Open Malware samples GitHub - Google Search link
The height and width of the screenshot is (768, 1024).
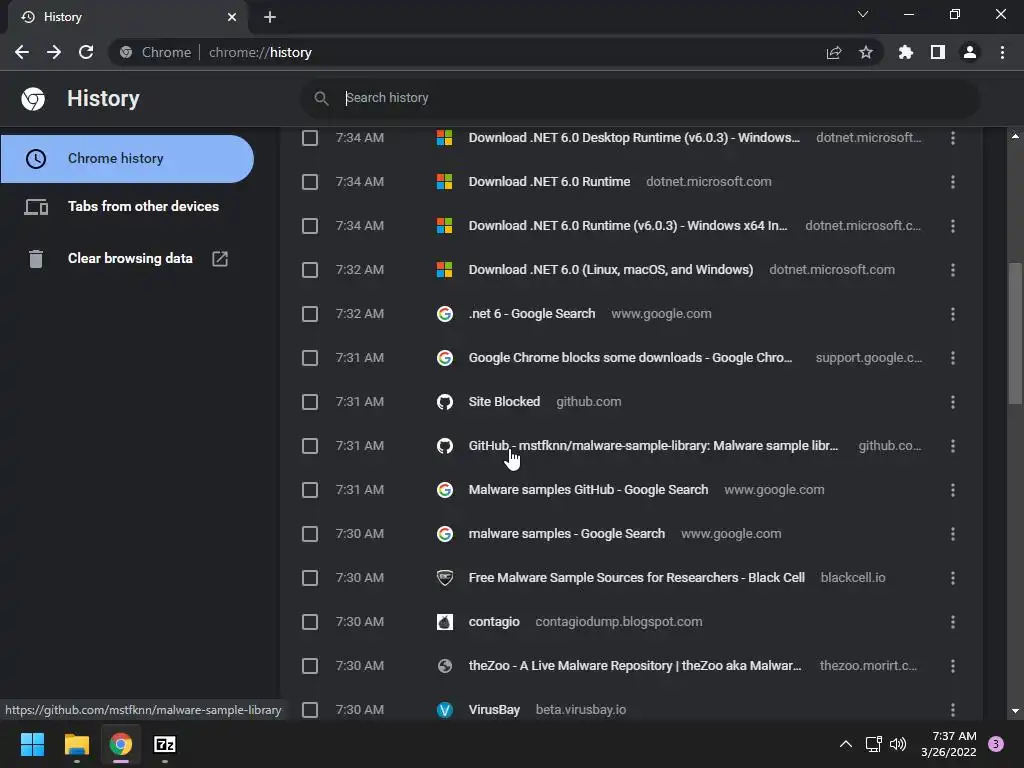click(x=588, y=490)
